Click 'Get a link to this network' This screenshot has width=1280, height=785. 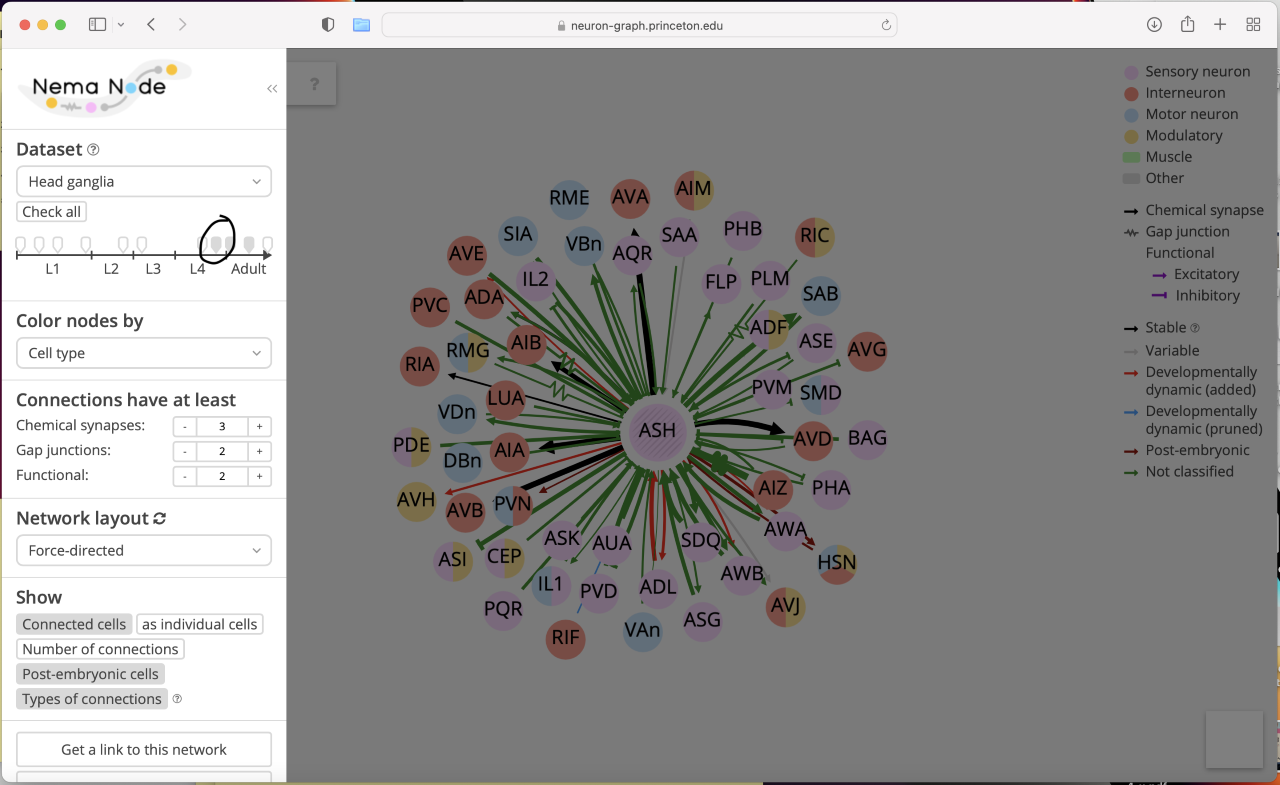[143, 749]
